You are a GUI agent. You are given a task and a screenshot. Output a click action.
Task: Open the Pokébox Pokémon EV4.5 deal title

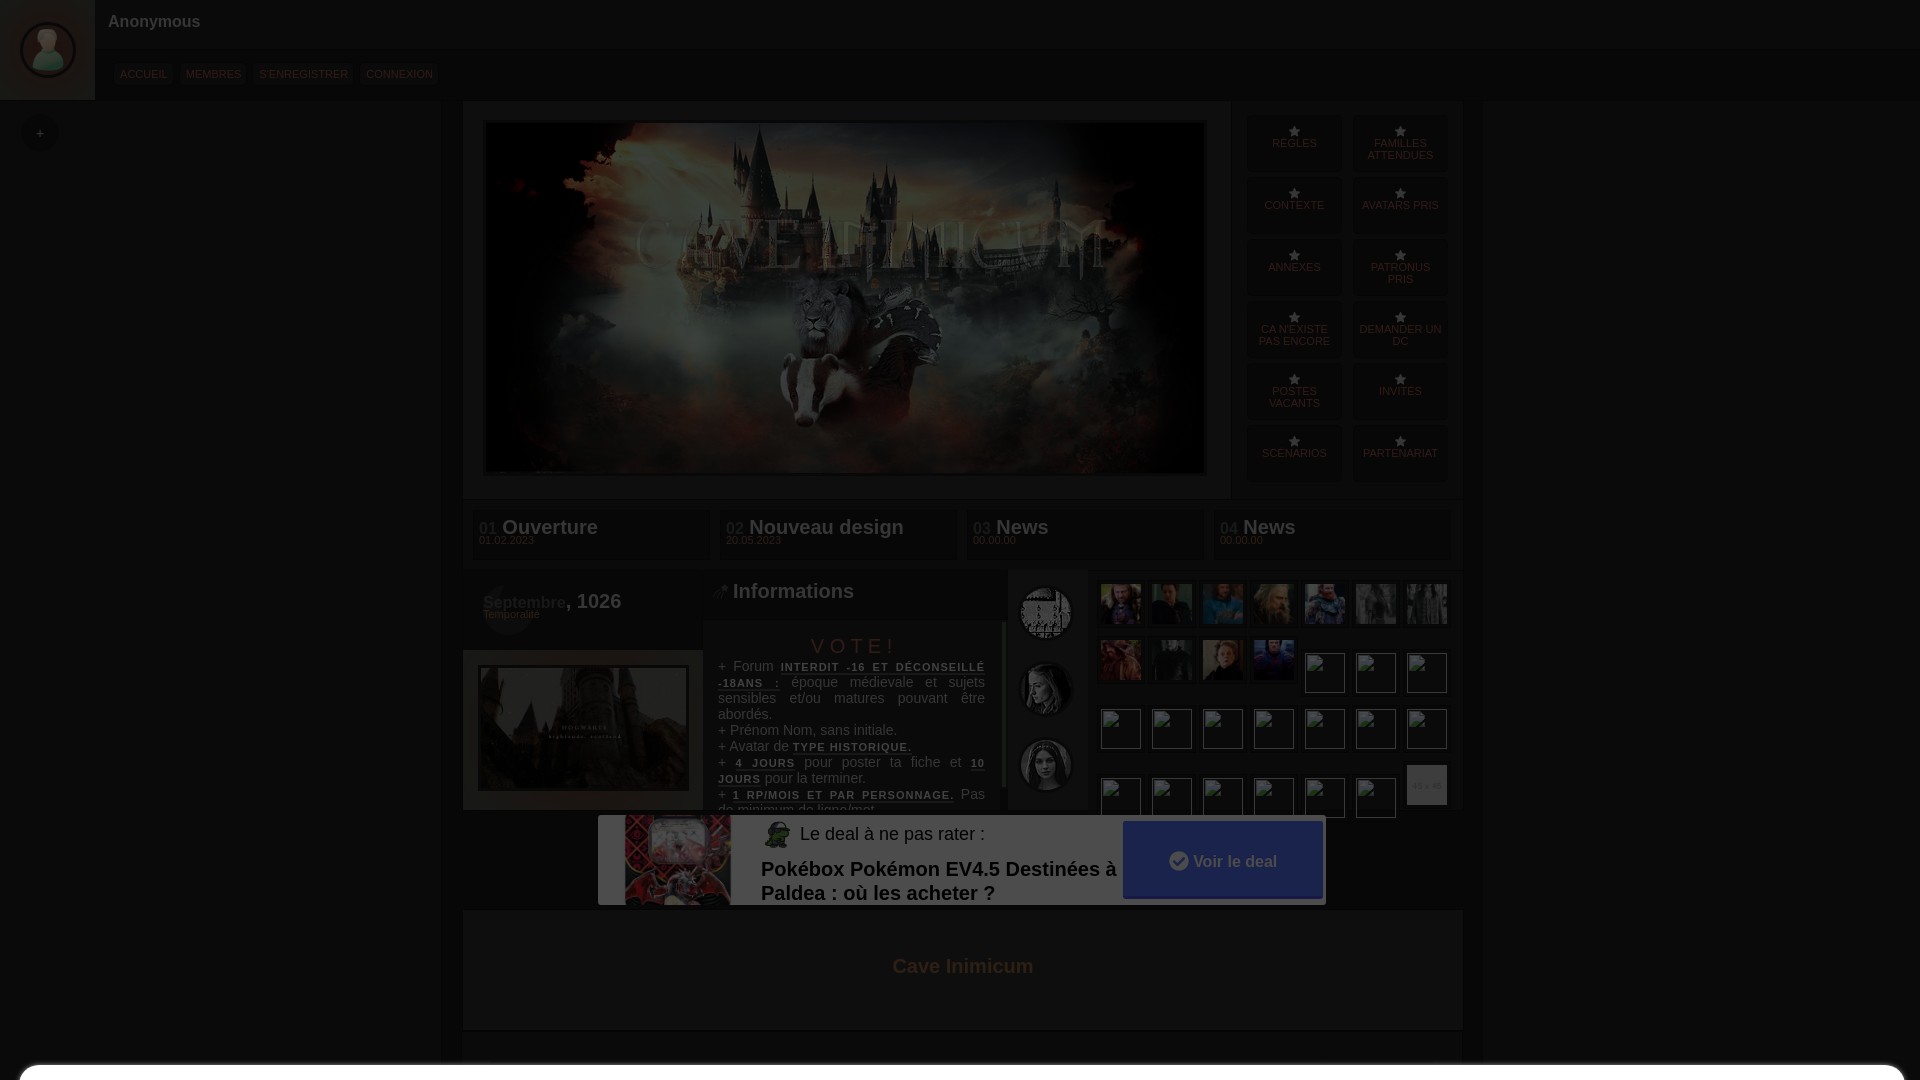(x=938, y=881)
